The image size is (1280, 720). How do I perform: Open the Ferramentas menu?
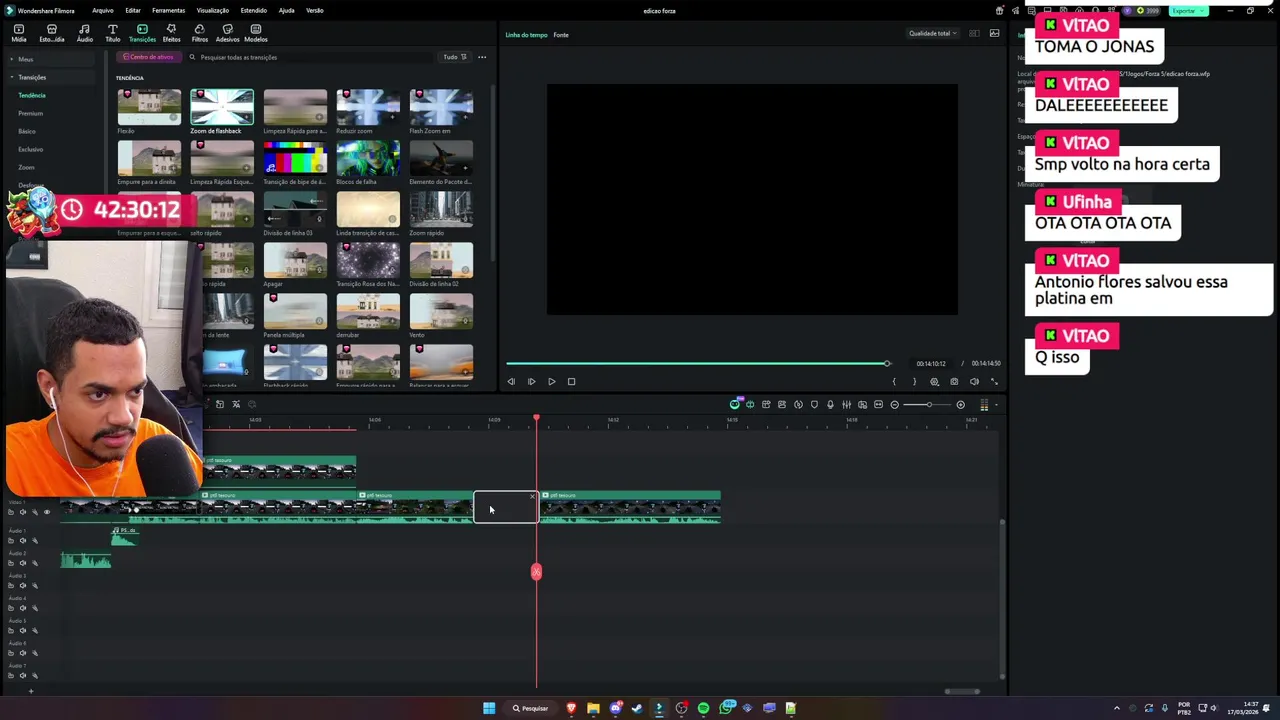(x=168, y=10)
